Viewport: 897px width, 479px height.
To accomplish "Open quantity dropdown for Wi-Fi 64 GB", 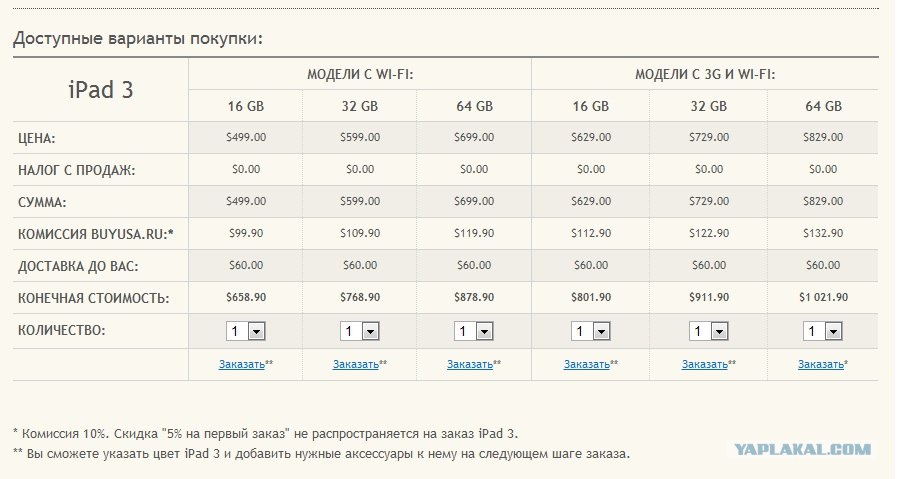I will coord(474,331).
